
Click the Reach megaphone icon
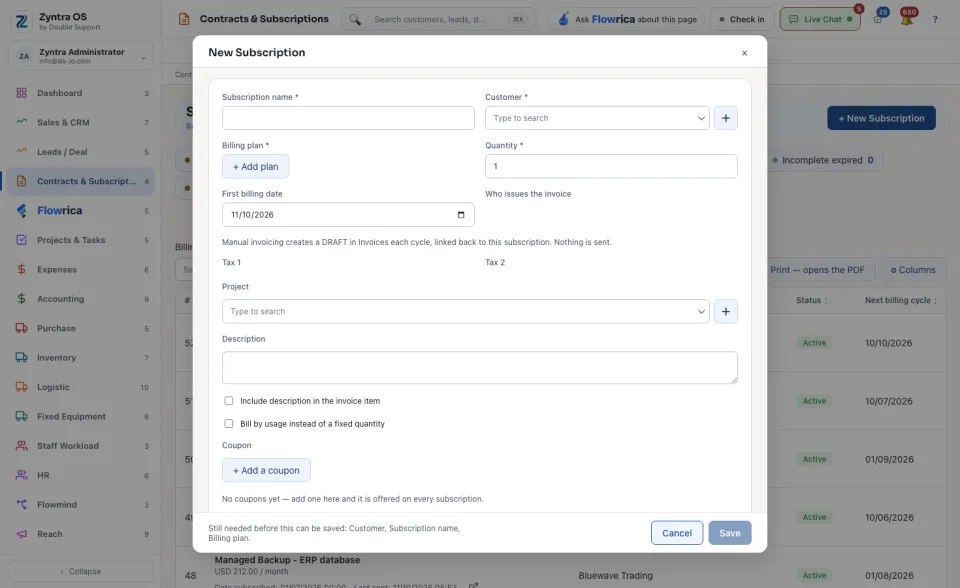coord(21,533)
